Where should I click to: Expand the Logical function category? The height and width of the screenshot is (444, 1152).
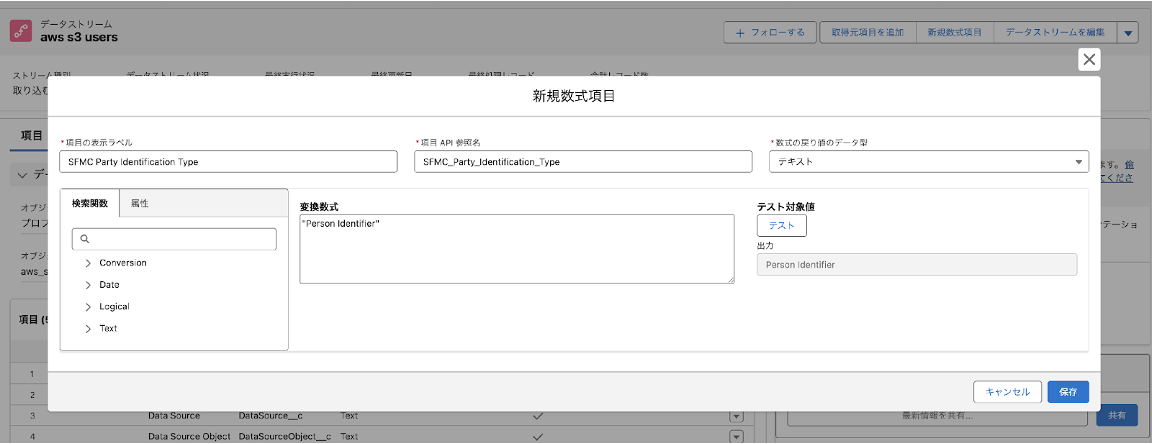(89, 307)
